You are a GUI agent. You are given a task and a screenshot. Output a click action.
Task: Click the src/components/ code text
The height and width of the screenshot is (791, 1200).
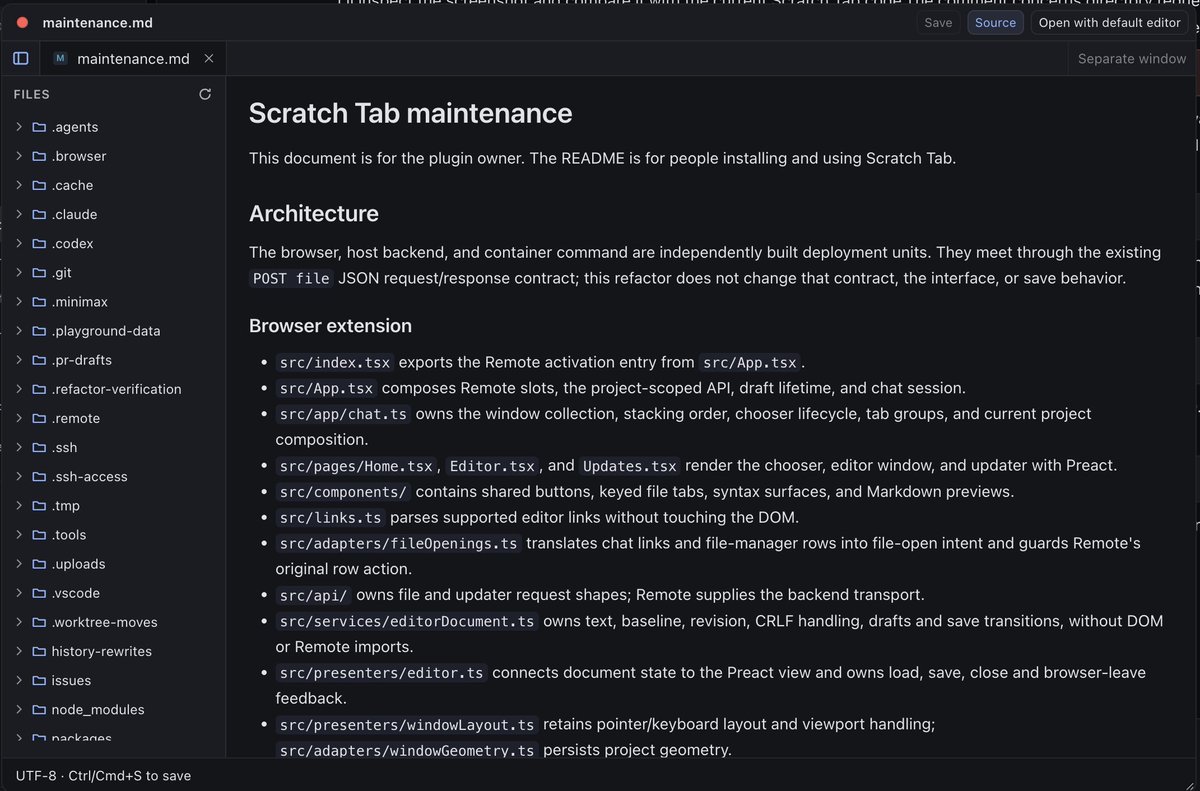[x=343, y=492]
